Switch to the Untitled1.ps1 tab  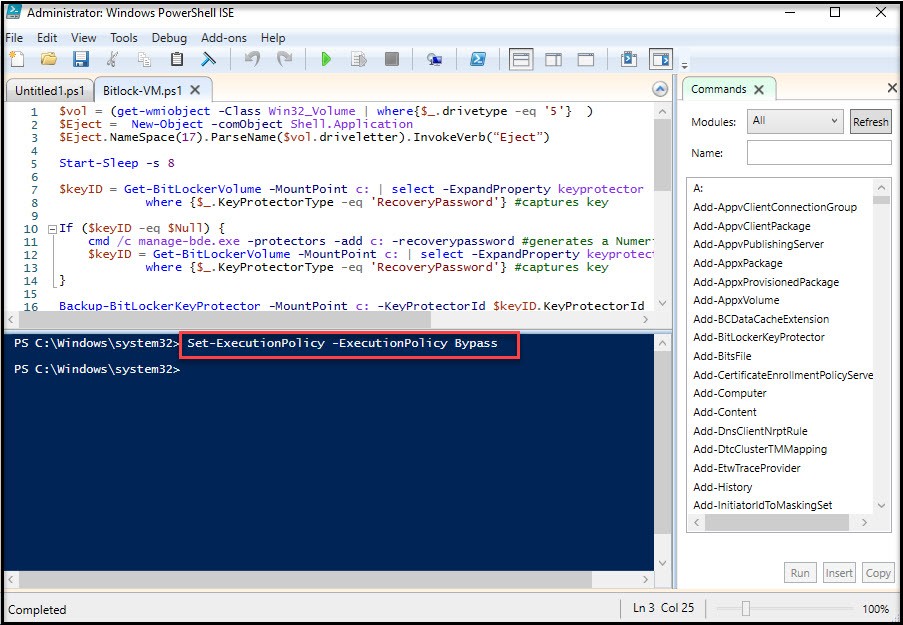(x=50, y=90)
